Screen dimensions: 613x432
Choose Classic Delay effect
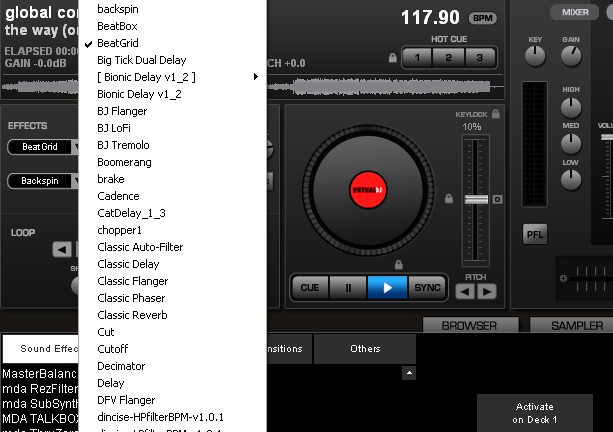[172, 264]
